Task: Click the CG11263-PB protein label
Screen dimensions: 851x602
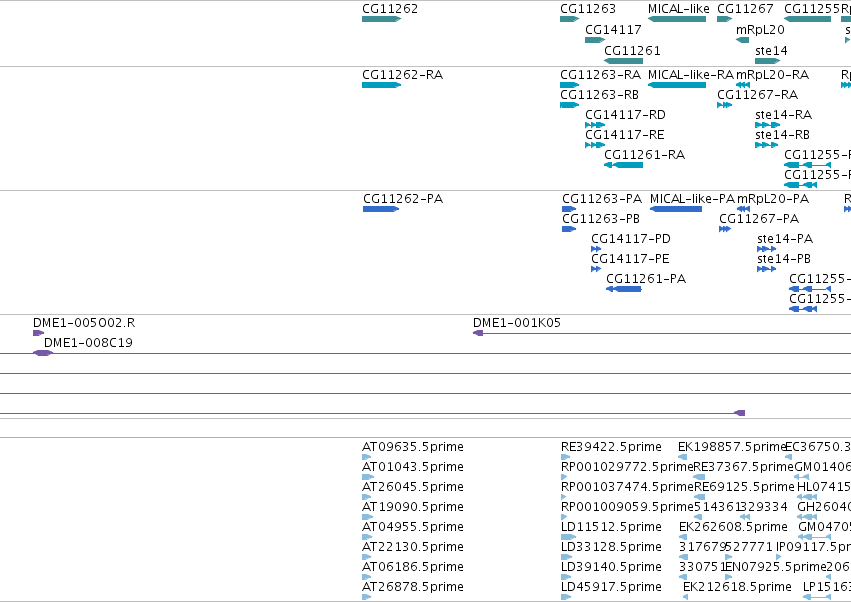Action: [601, 219]
